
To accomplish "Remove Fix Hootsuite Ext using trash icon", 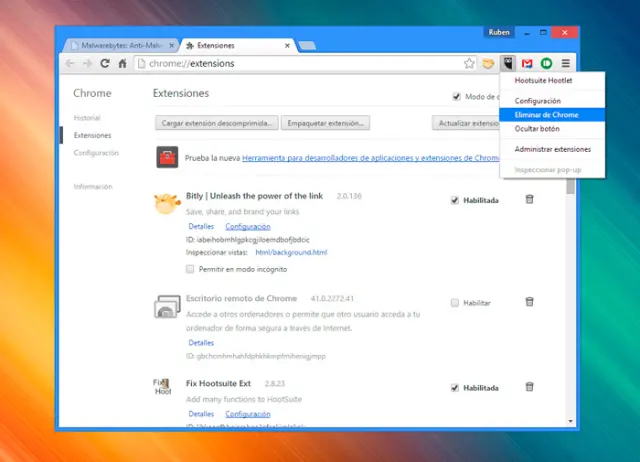I will coord(529,387).
